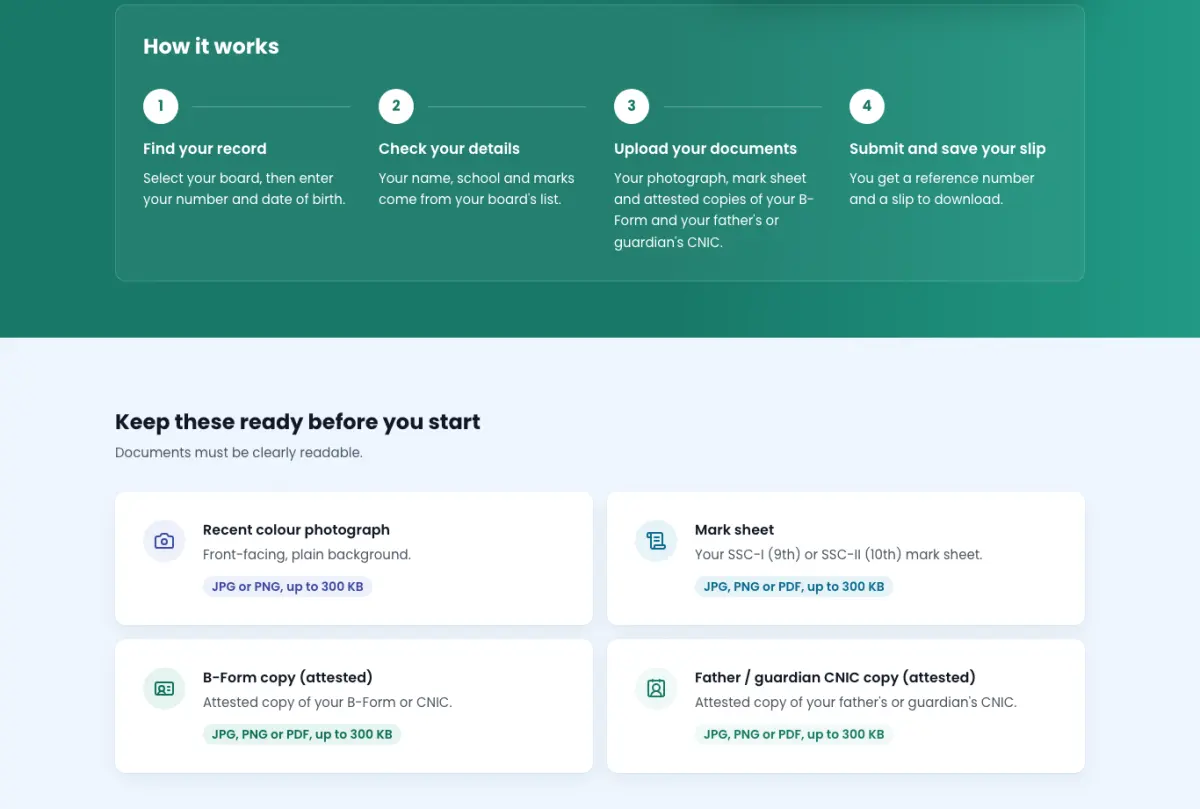Click step 2 circle above Check your details

[396, 106]
